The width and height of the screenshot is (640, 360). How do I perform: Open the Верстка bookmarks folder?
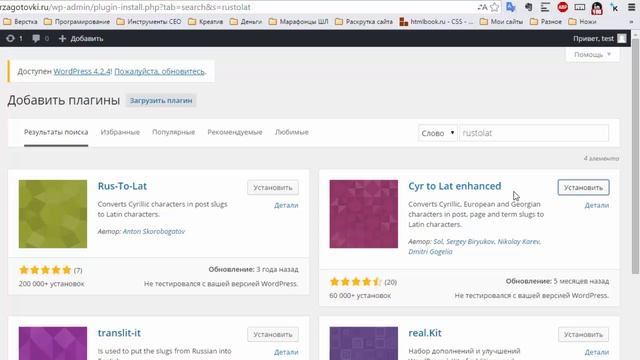click(20, 22)
